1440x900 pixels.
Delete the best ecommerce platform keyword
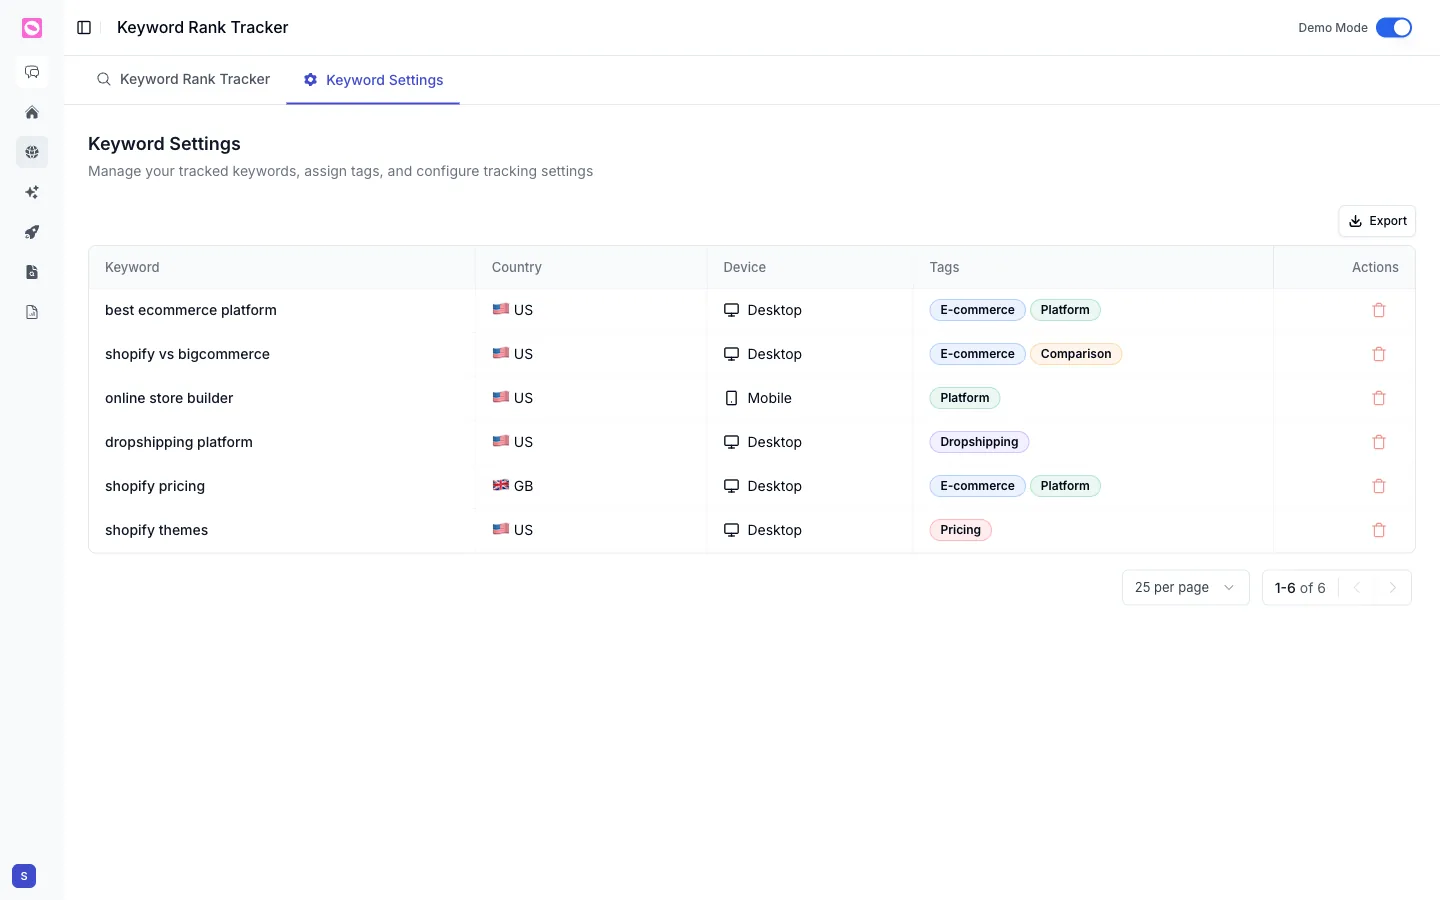coord(1379,310)
